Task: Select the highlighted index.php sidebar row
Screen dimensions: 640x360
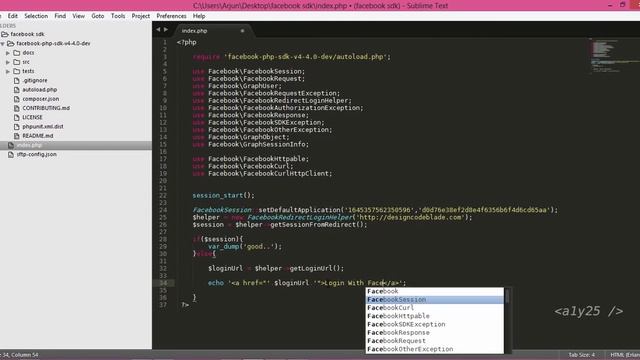Action: [x=76, y=145]
